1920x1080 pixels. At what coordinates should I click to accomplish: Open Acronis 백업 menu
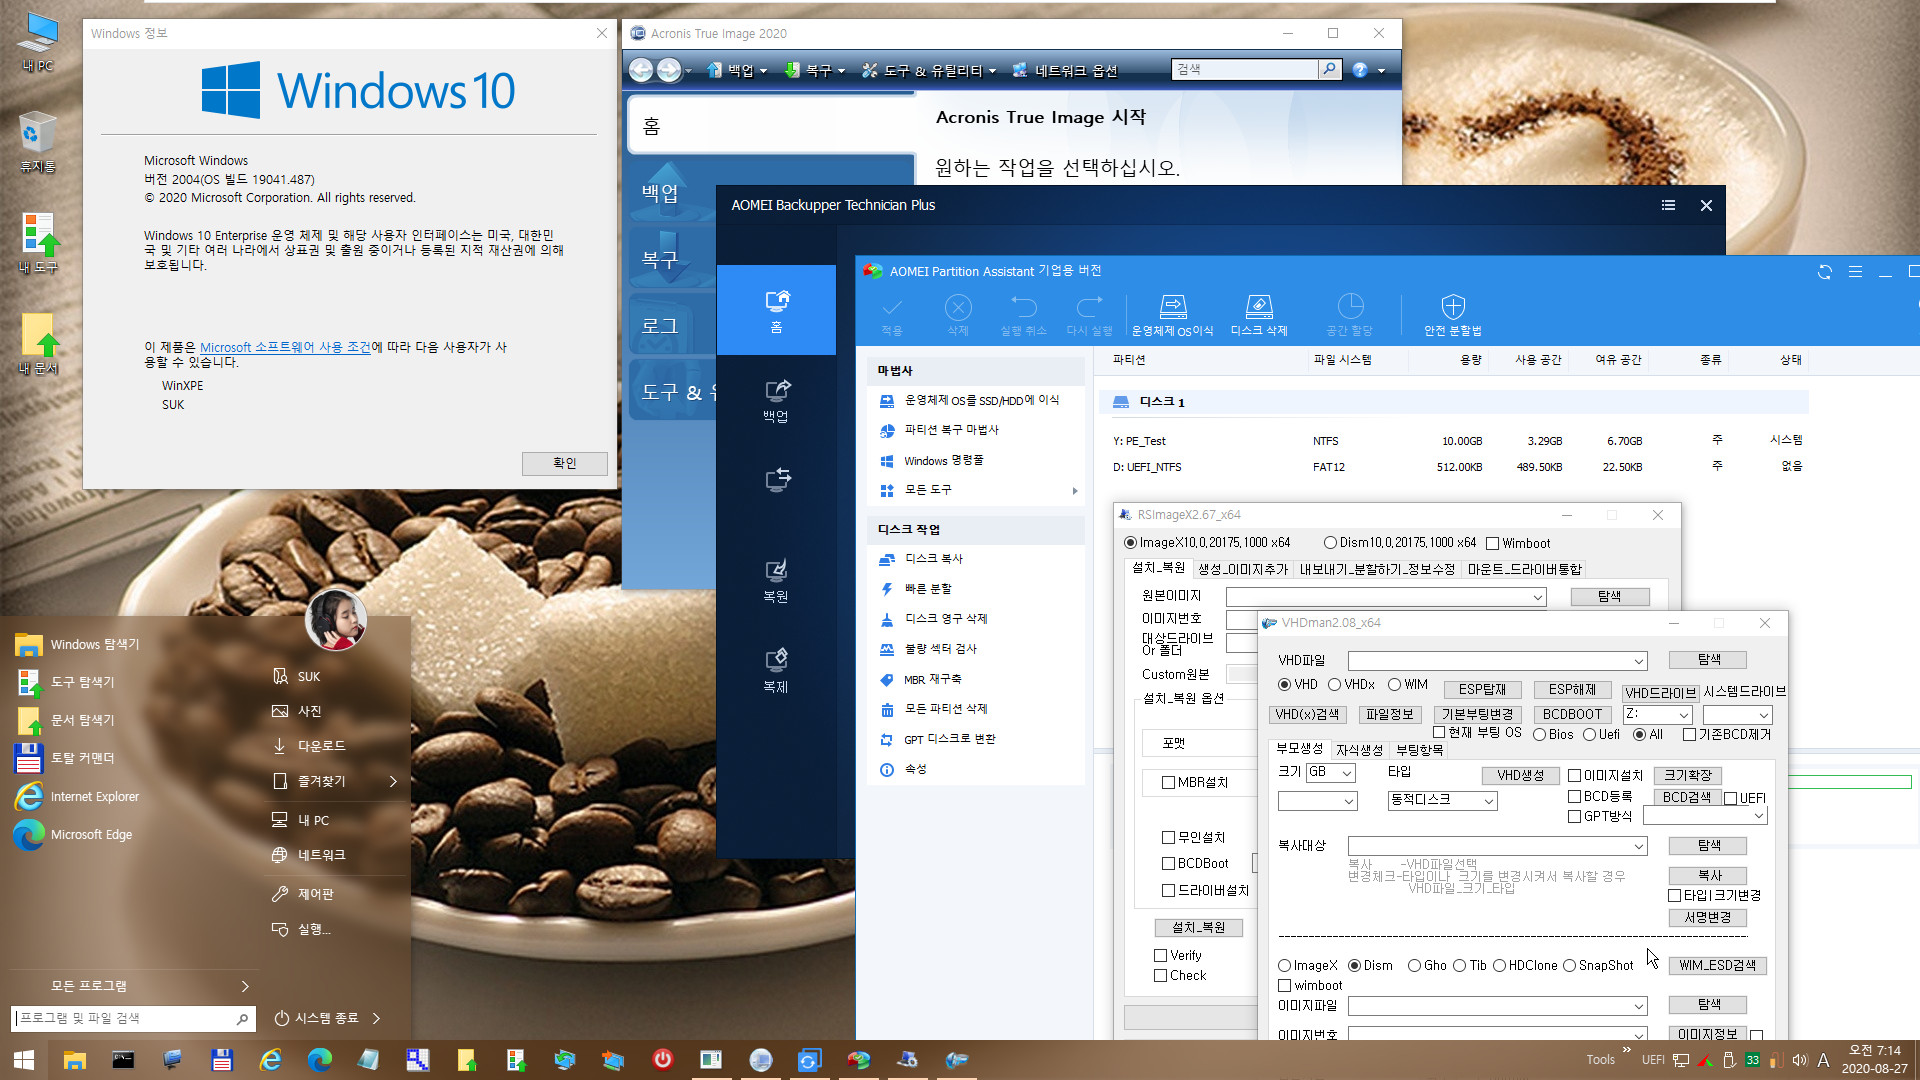tap(737, 70)
